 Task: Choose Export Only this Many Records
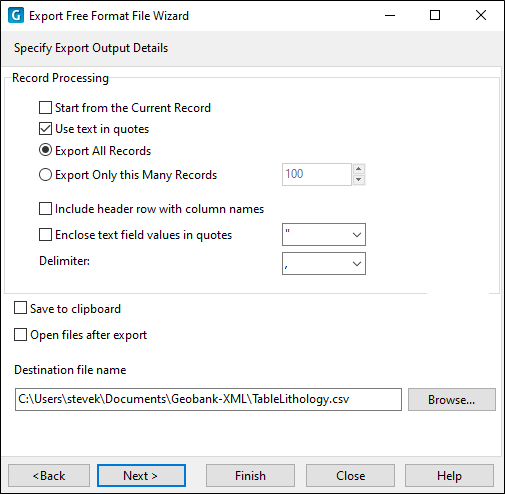(x=45, y=175)
